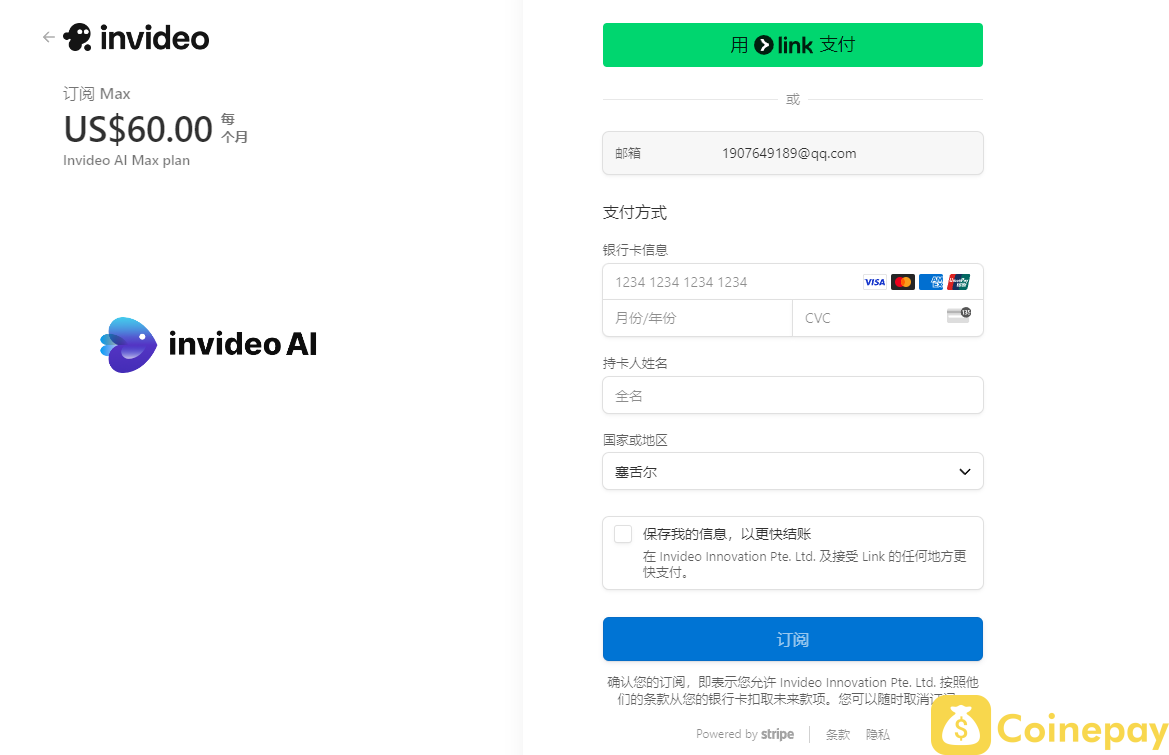Screen dimensions: 1169x755
Task: Click the '银行卡信息' label
Action: (635, 250)
